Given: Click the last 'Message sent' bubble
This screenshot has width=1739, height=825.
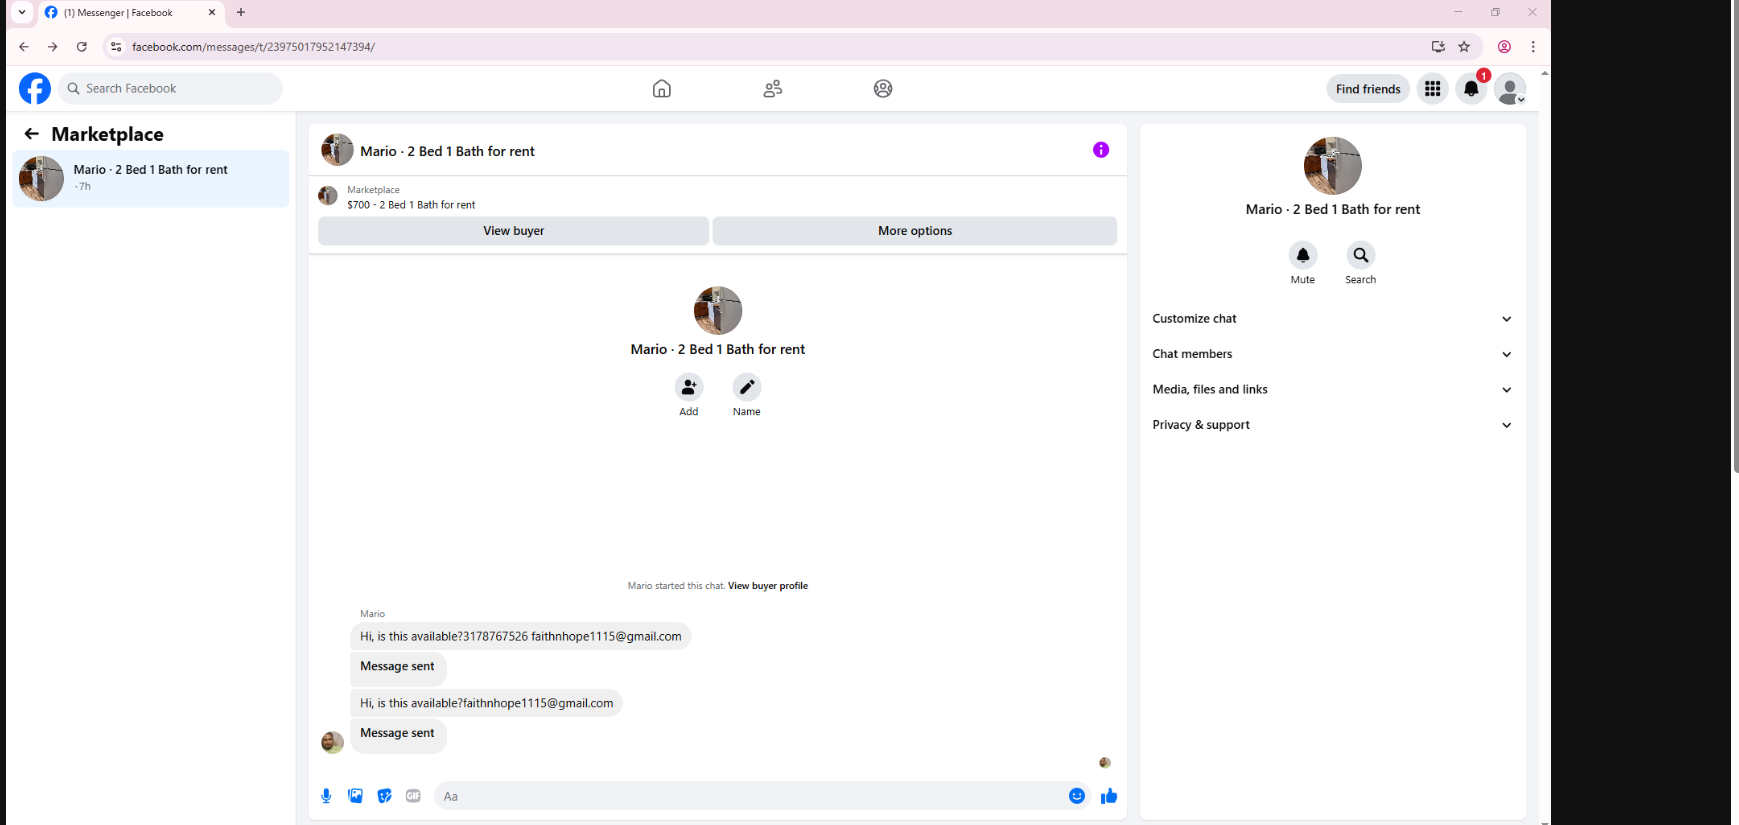Looking at the screenshot, I should point(398,734).
